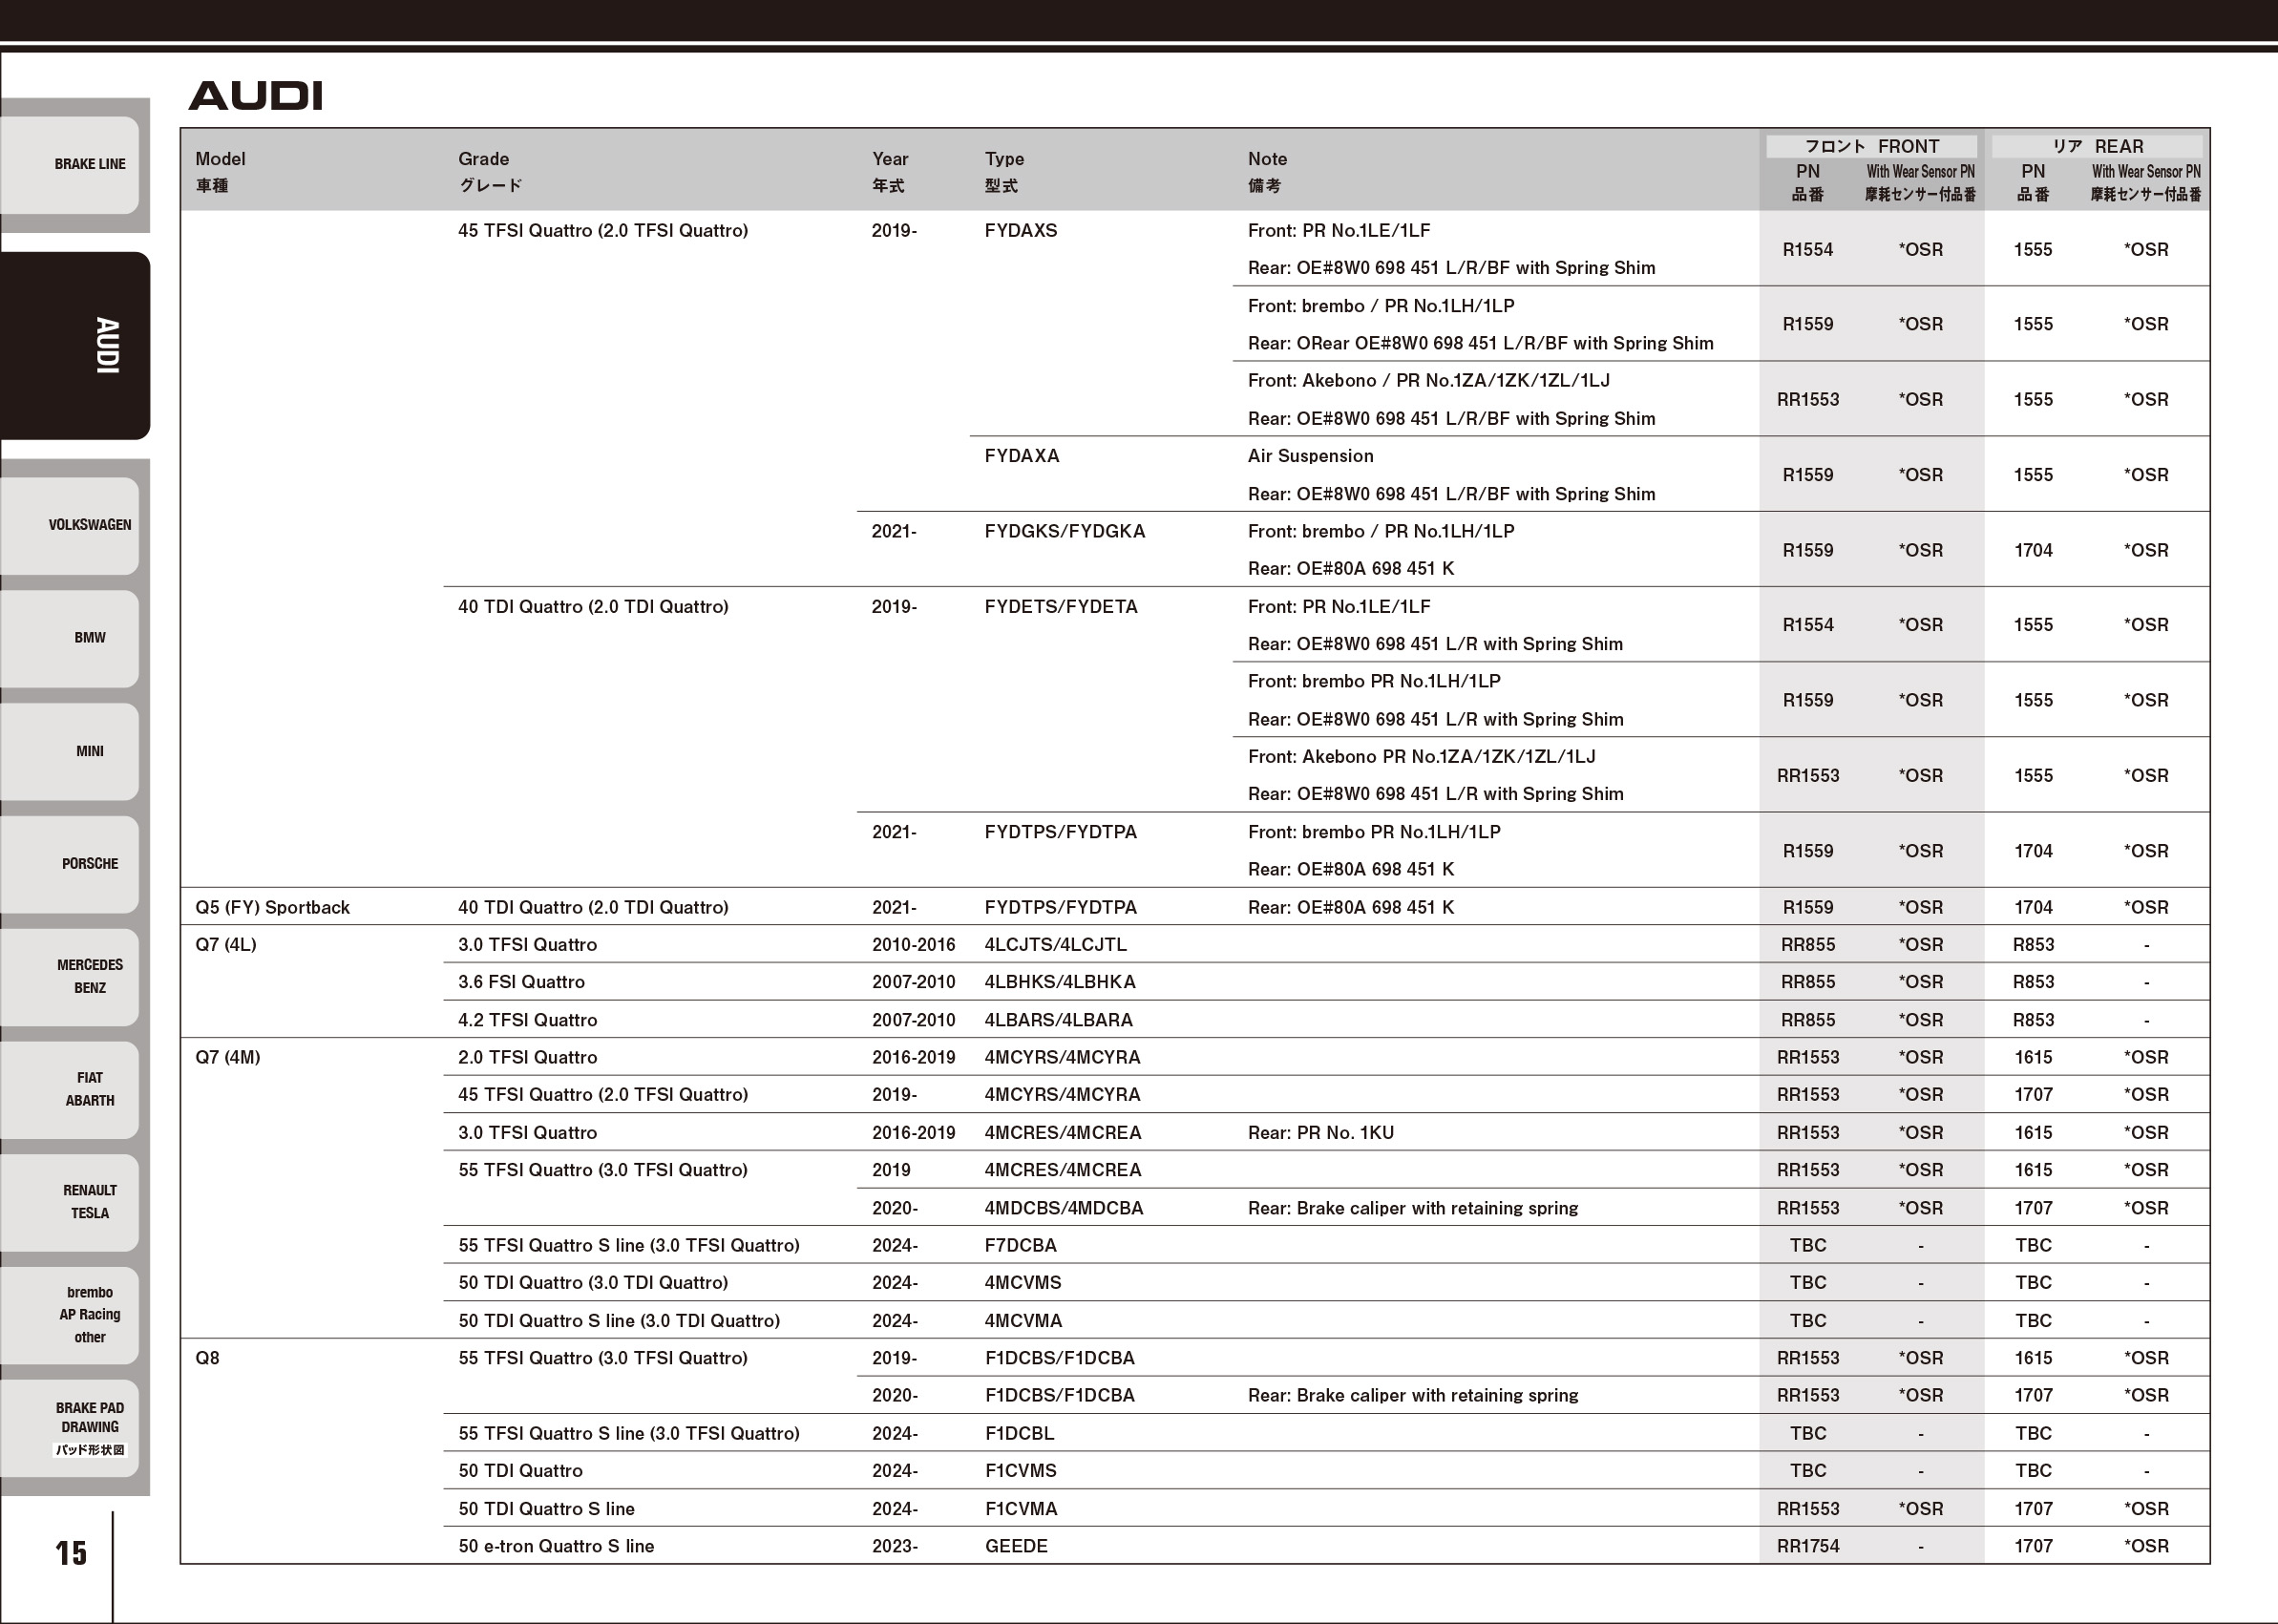Select type code FYDGKS/FYDGKA

(x=1064, y=531)
